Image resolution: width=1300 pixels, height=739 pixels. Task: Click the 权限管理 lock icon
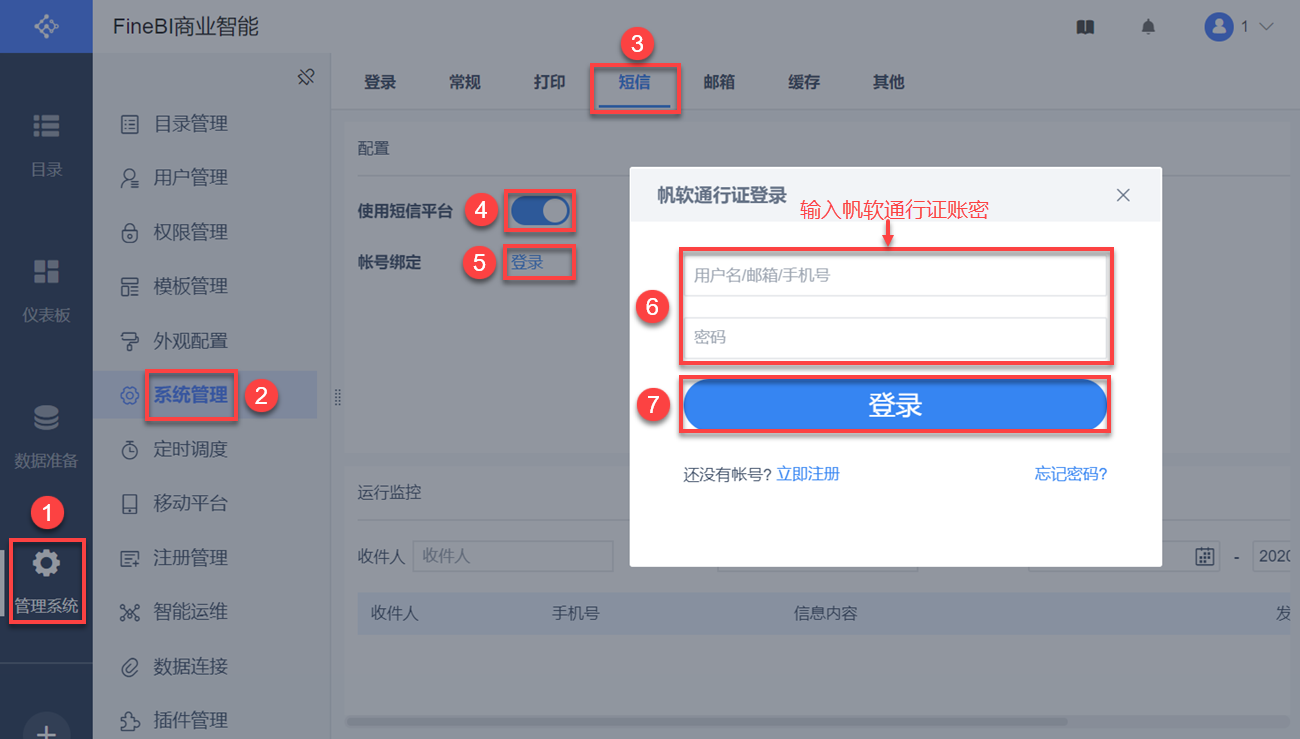(130, 233)
